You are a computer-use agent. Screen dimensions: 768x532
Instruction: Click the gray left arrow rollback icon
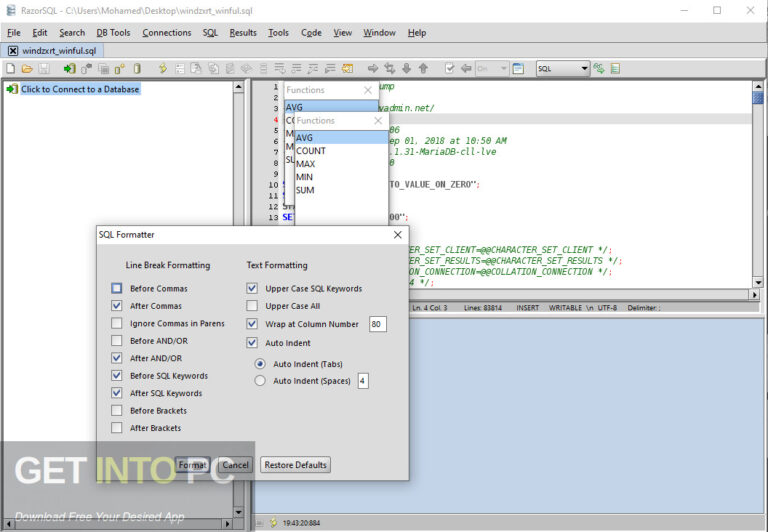click(x=466, y=69)
